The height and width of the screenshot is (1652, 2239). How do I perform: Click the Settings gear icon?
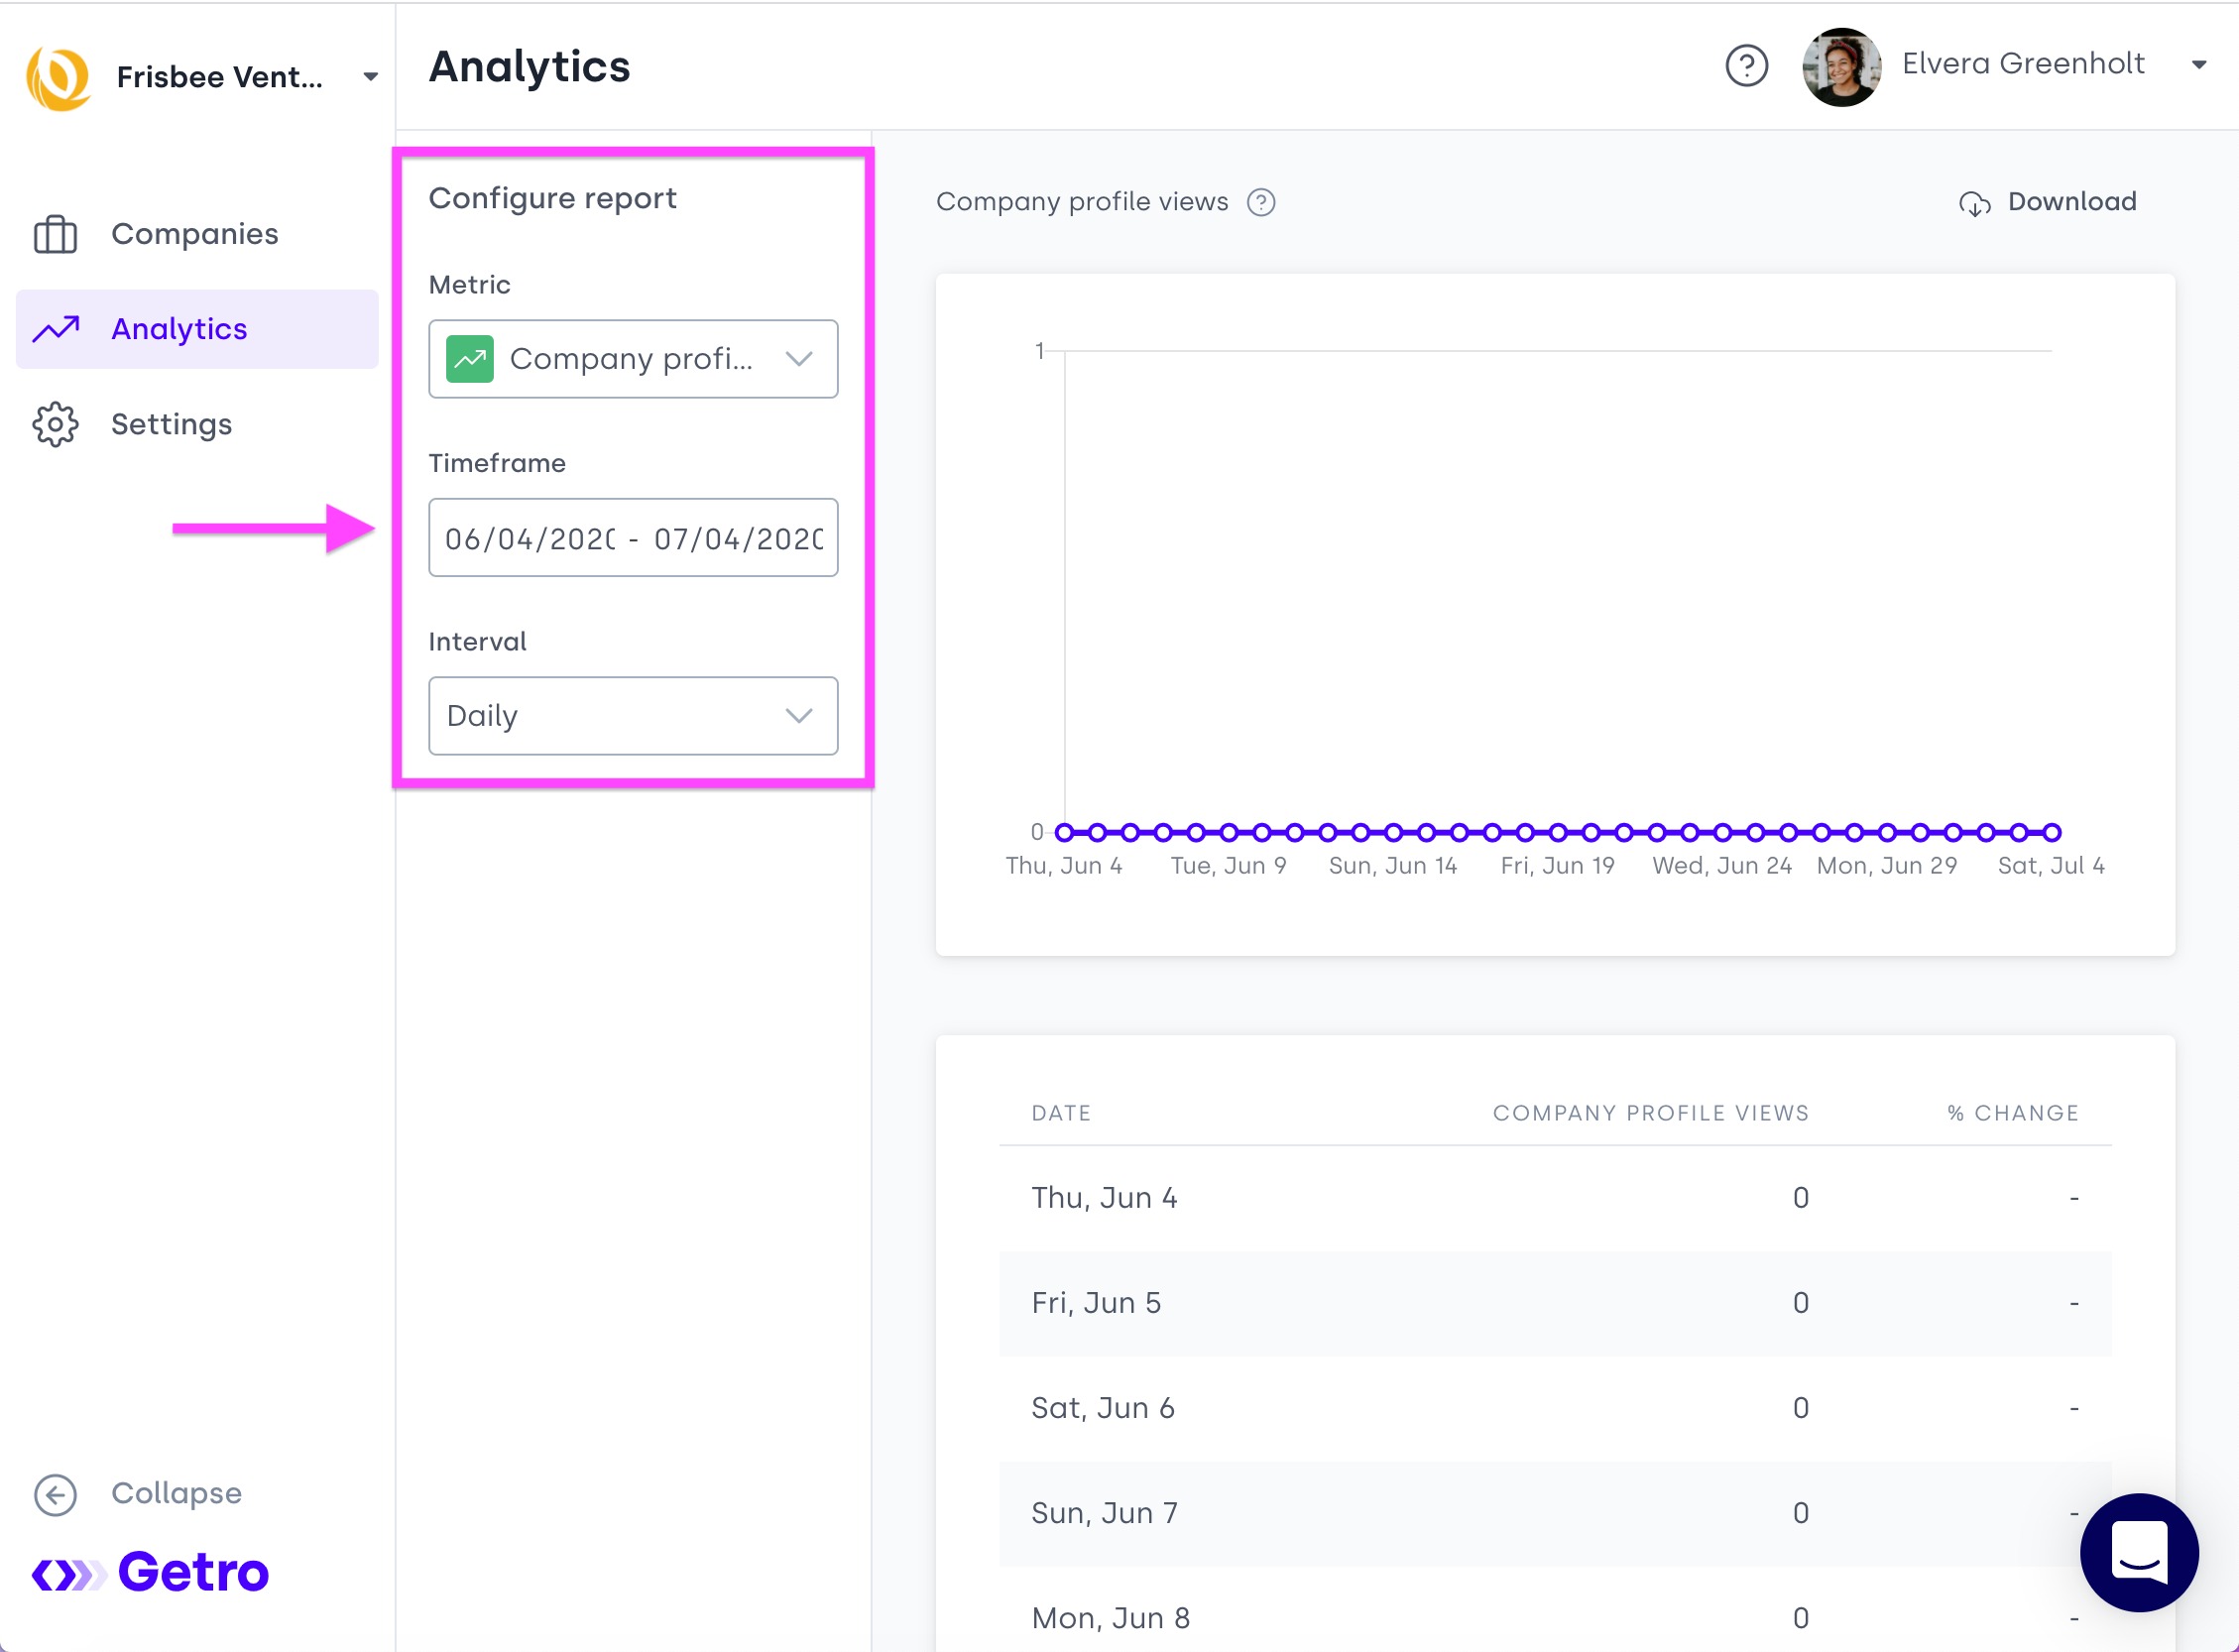click(x=55, y=424)
